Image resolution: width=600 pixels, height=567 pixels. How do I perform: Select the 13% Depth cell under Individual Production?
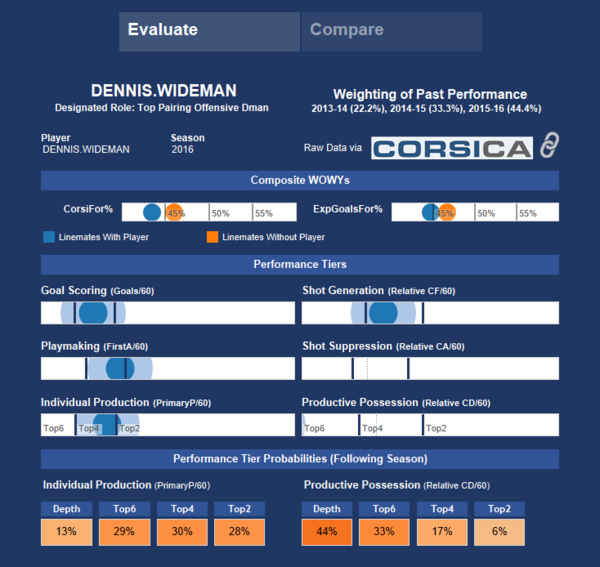[67, 531]
